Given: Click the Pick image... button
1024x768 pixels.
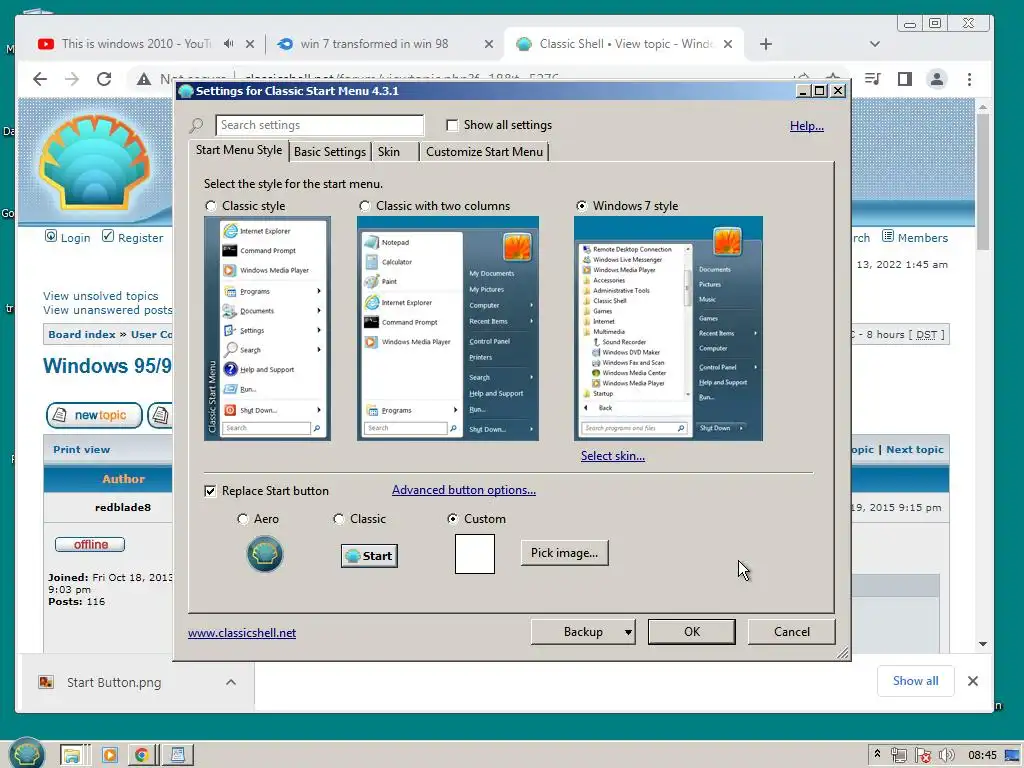Looking at the screenshot, I should coord(564,552).
